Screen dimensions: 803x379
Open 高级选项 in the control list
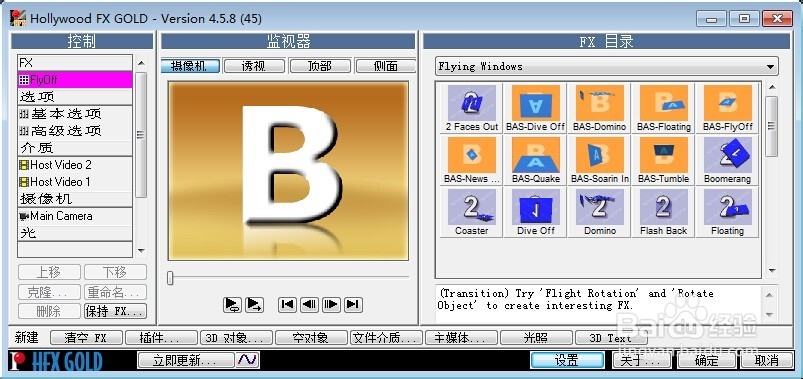click(x=75, y=131)
